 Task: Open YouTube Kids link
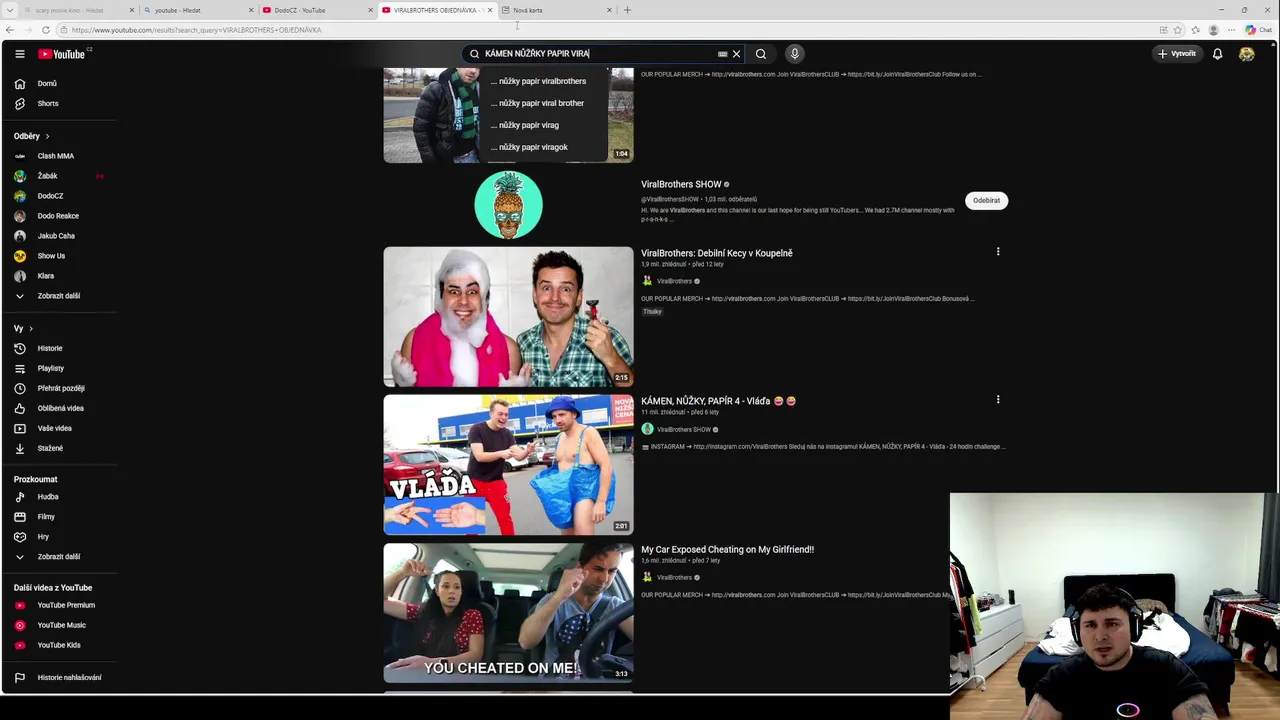tap(59, 645)
